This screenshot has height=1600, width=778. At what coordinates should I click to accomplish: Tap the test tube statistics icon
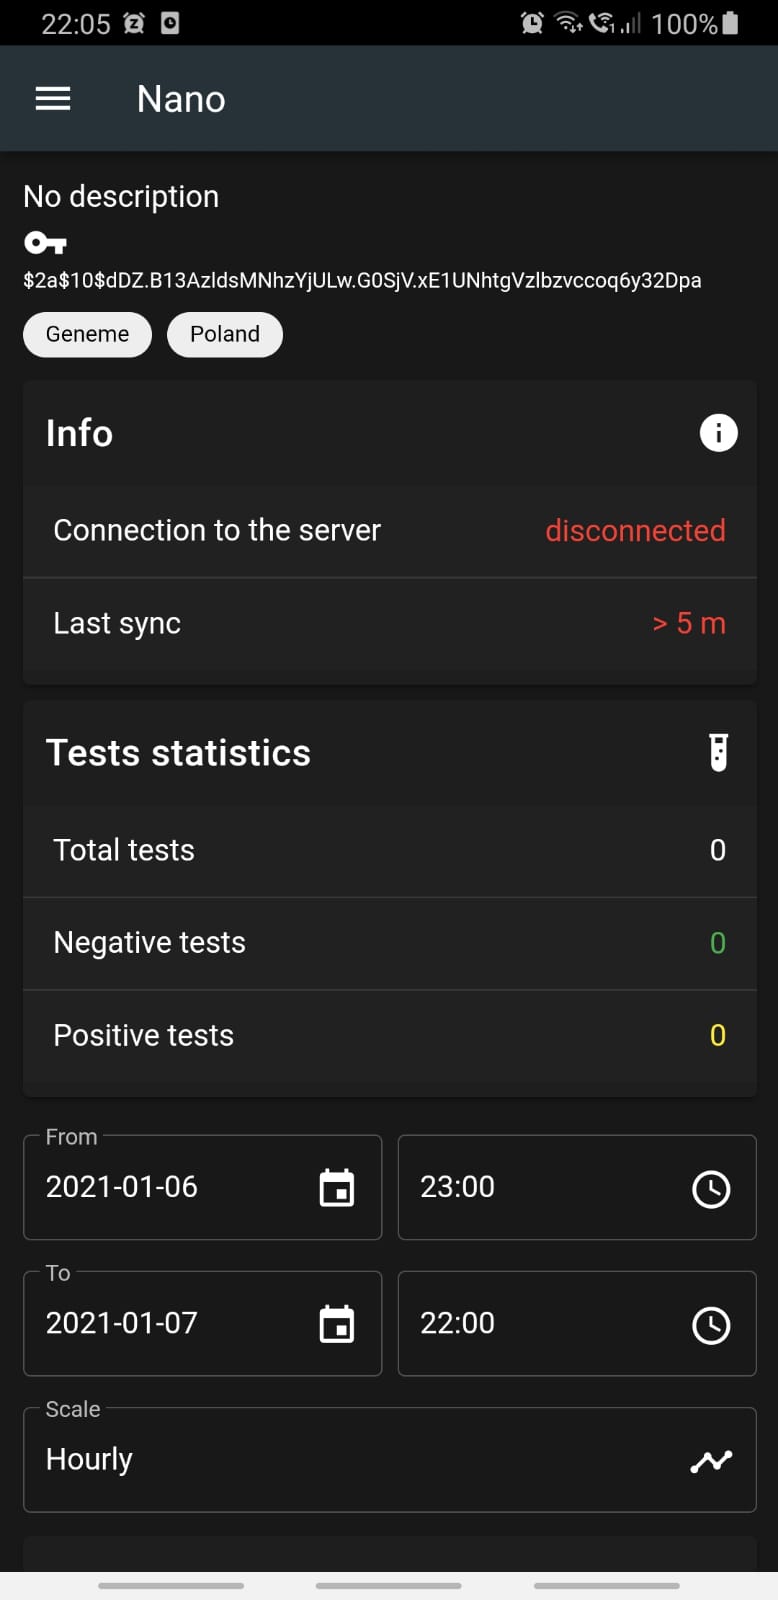(718, 753)
